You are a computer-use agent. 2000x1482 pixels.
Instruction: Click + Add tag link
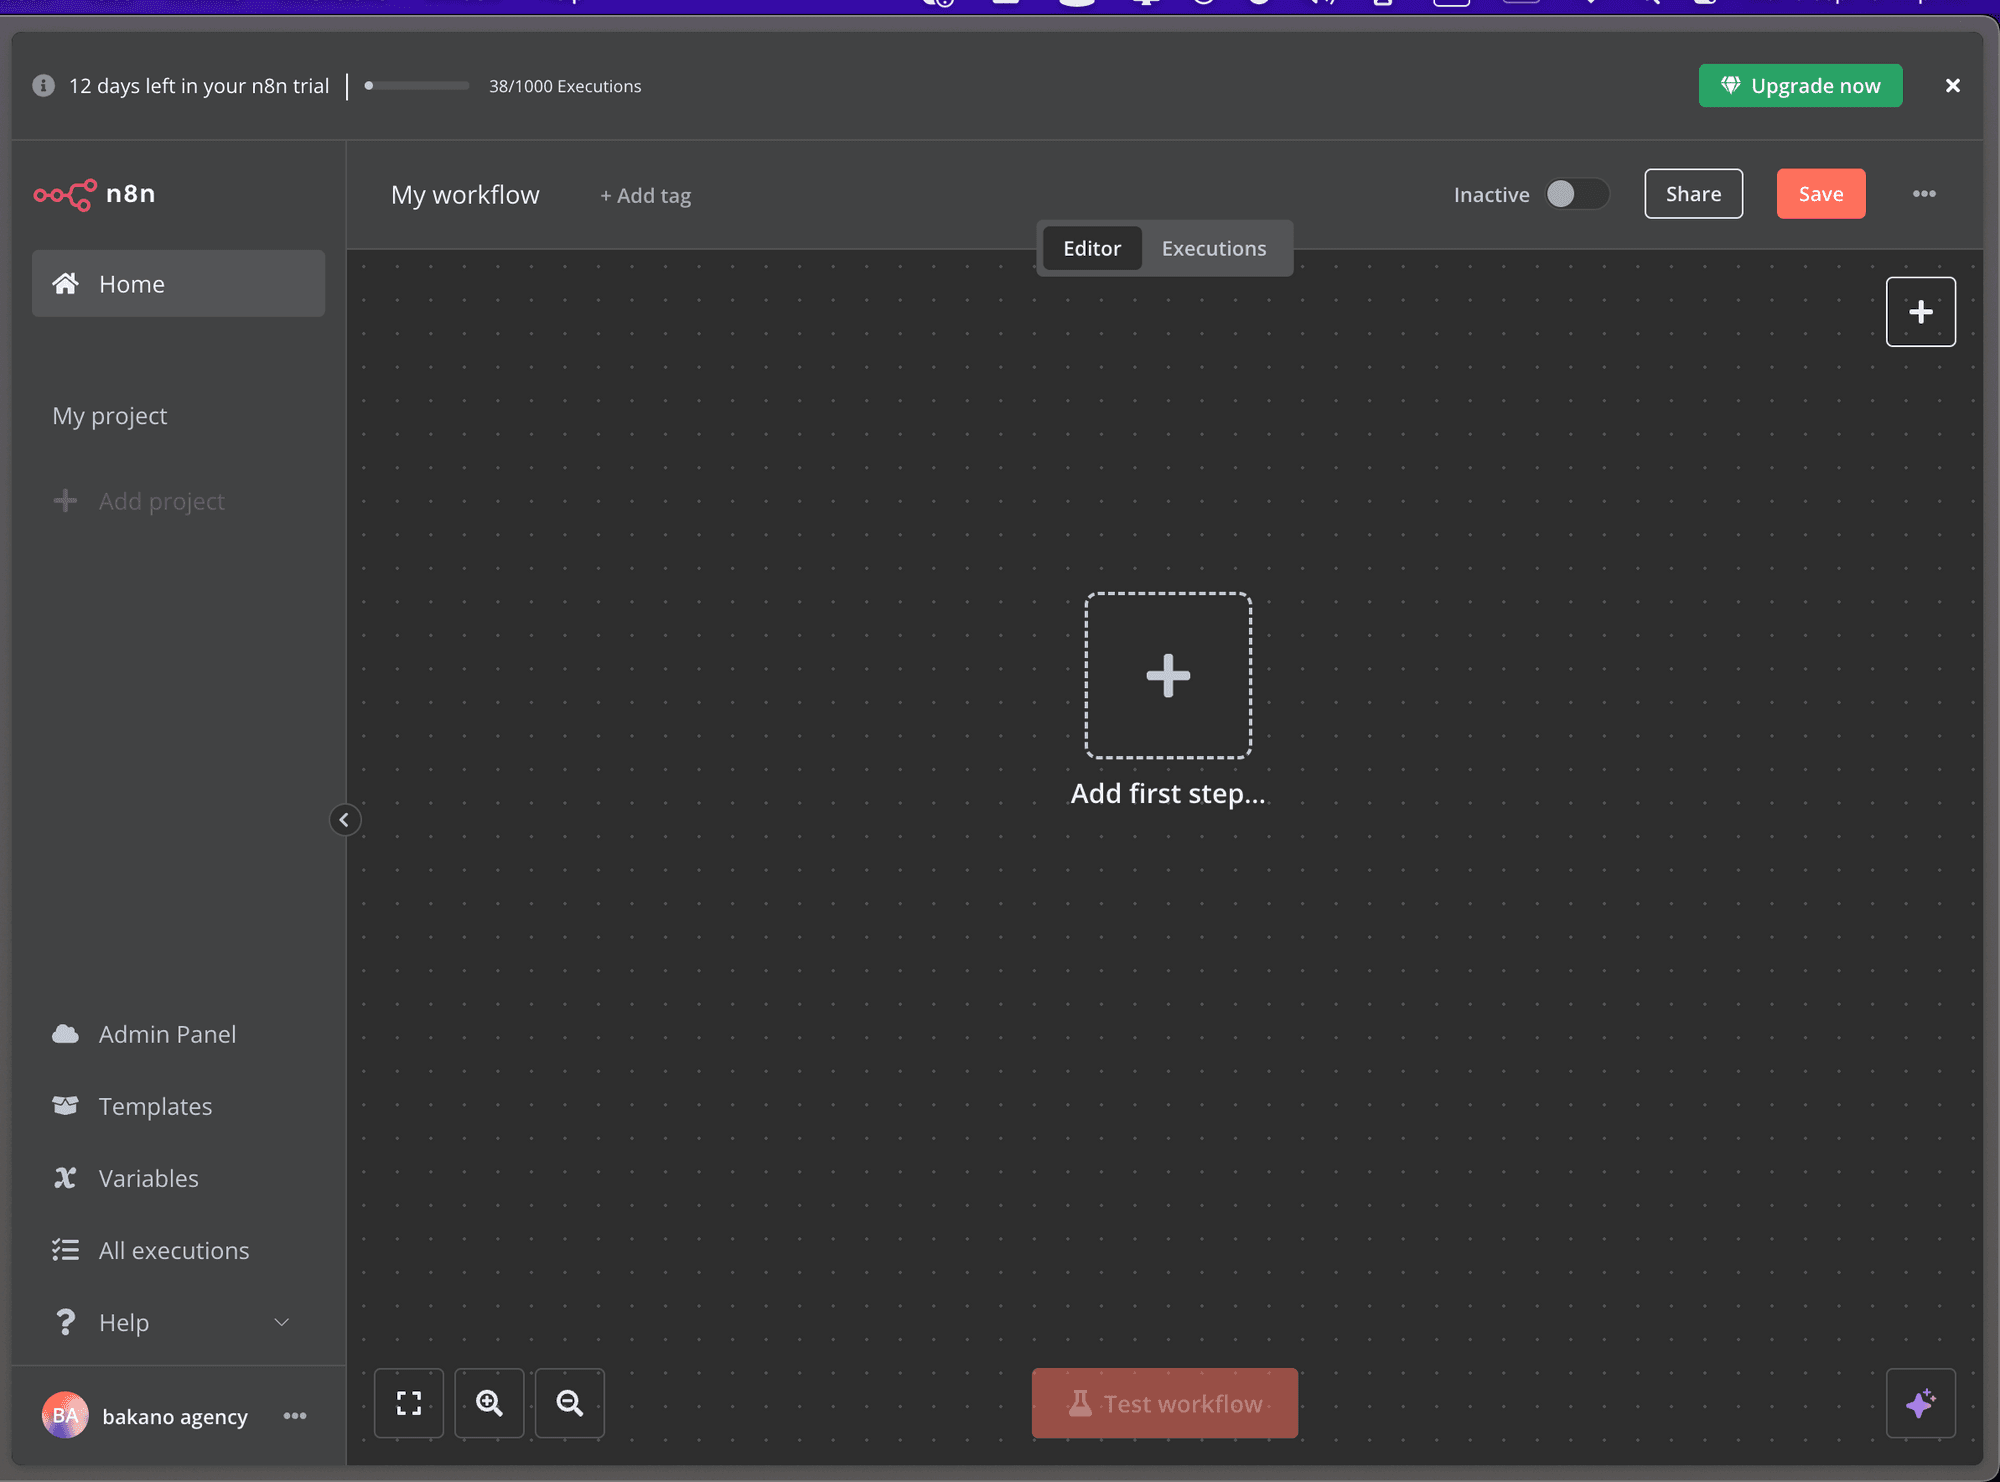[645, 196]
